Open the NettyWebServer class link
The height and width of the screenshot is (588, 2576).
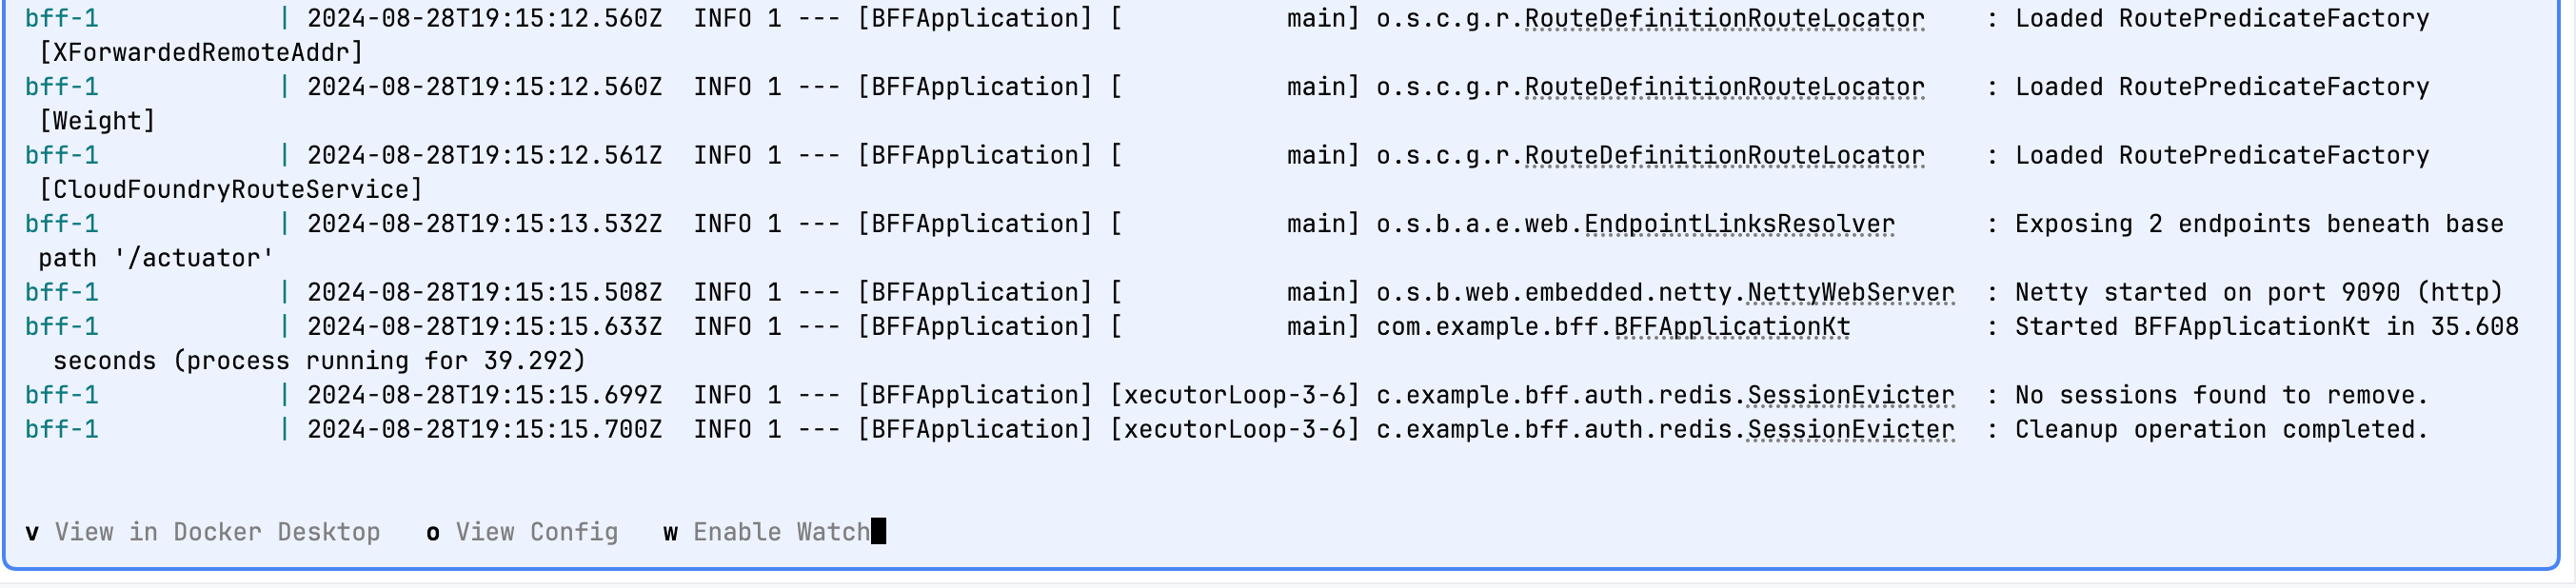pos(1850,293)
